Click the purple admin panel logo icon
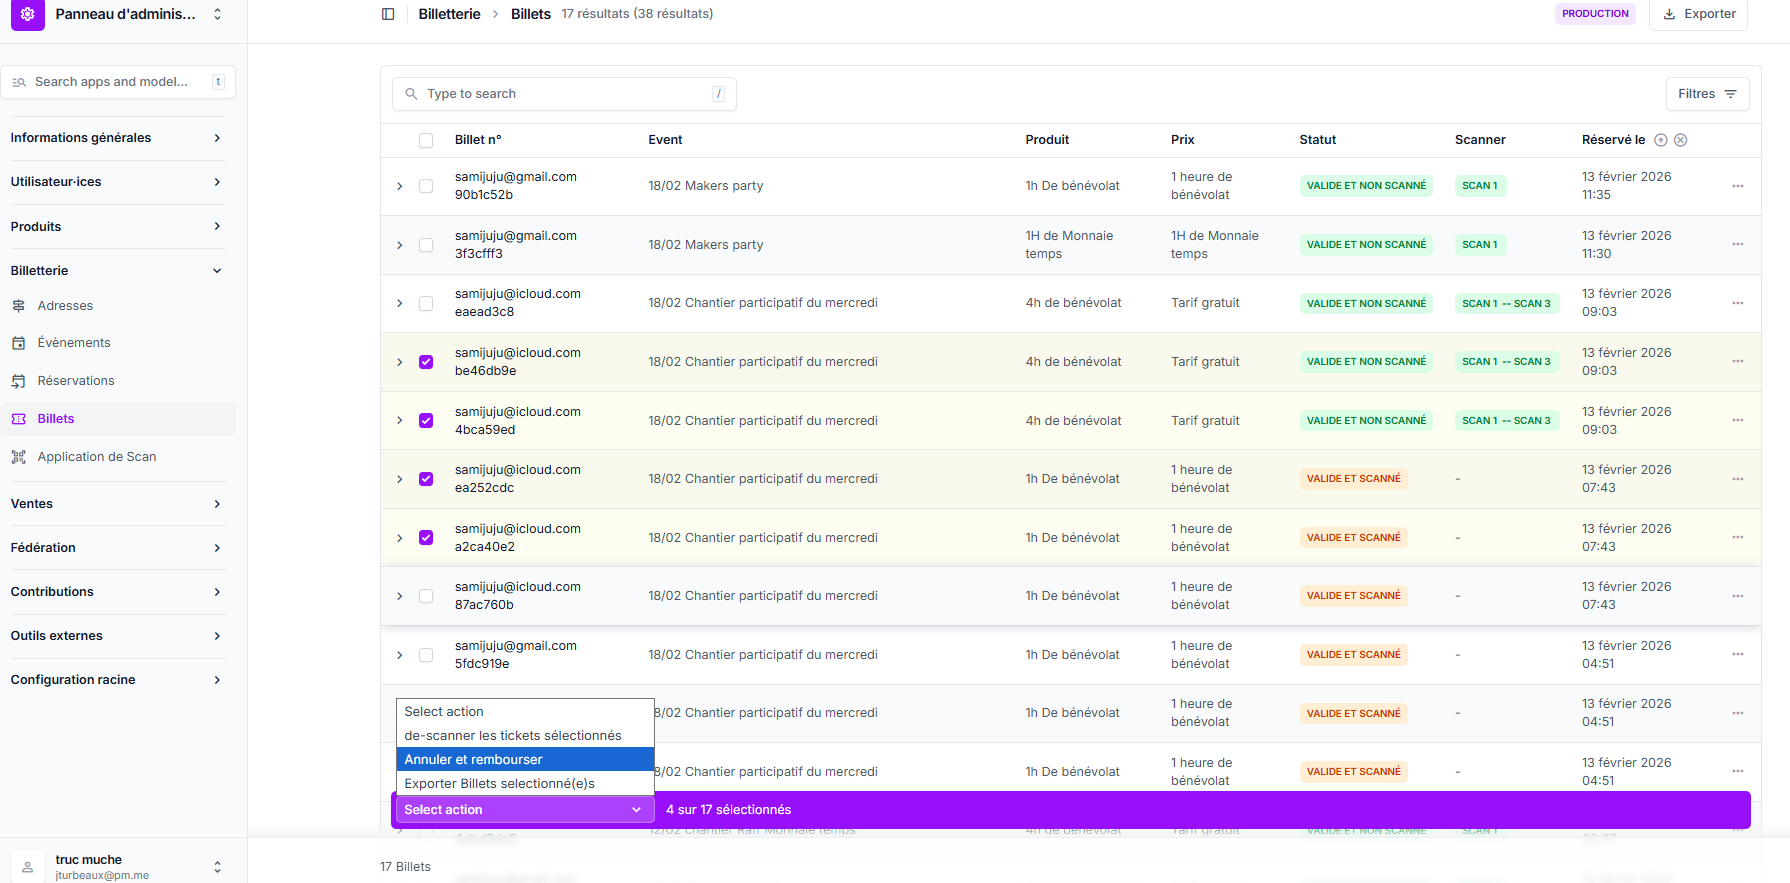Viewport: 1790px width, 883px height. [28, 14]
